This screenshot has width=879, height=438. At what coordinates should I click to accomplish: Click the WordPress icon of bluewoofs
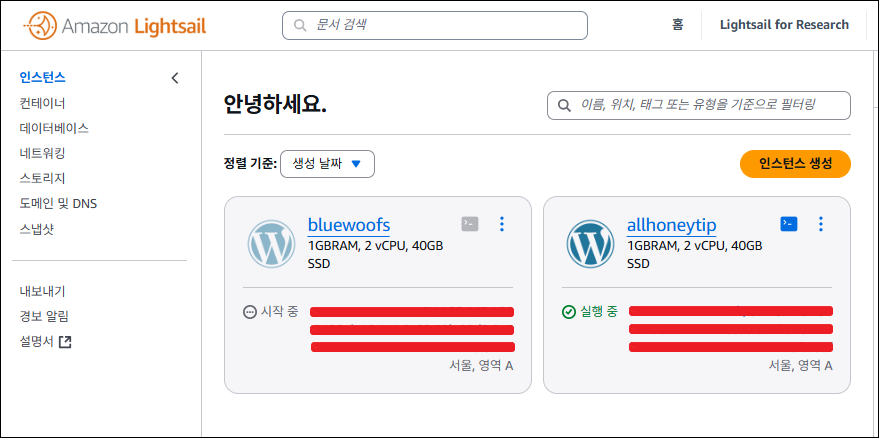(271, 243)
